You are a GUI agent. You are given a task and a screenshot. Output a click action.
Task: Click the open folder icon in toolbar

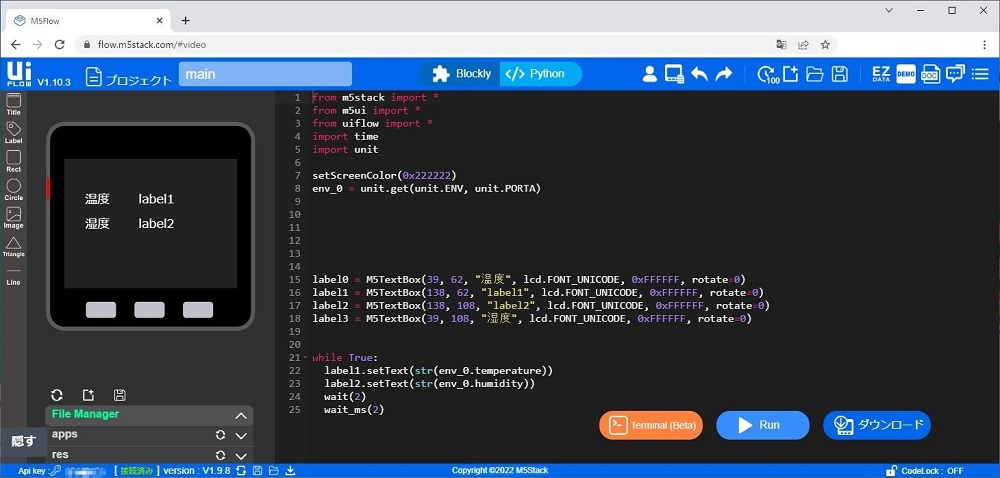tap(815, 74)
